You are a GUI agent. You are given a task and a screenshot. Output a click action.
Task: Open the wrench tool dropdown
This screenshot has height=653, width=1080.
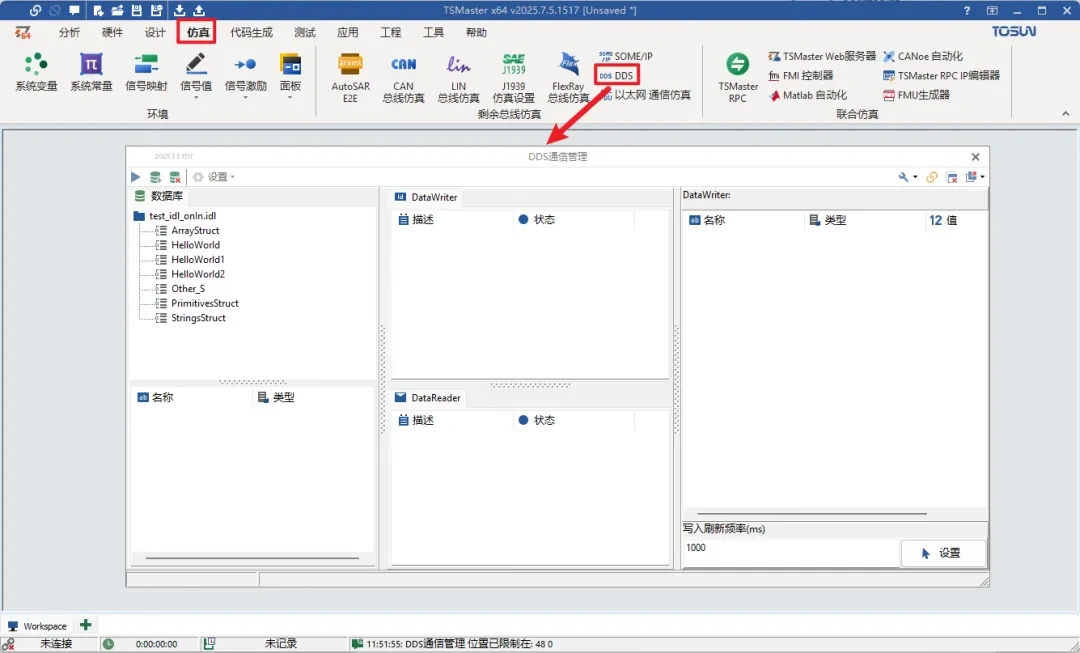[907, 177]
